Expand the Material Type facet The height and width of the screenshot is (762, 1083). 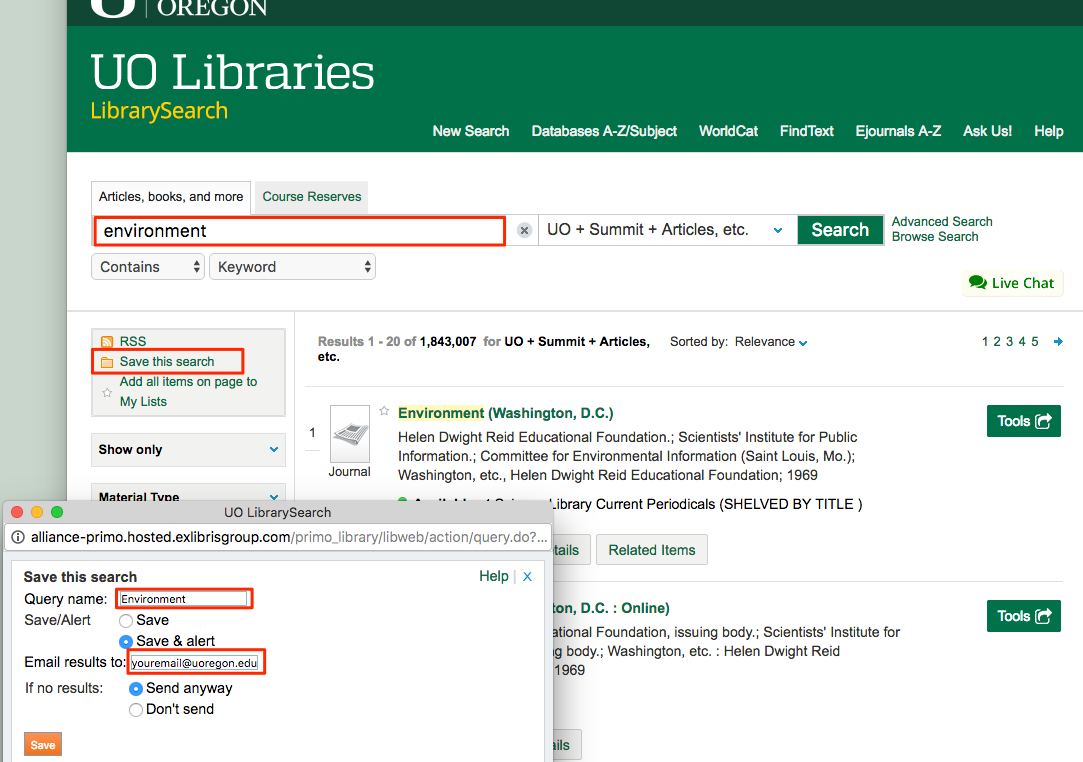click(188, 494)
